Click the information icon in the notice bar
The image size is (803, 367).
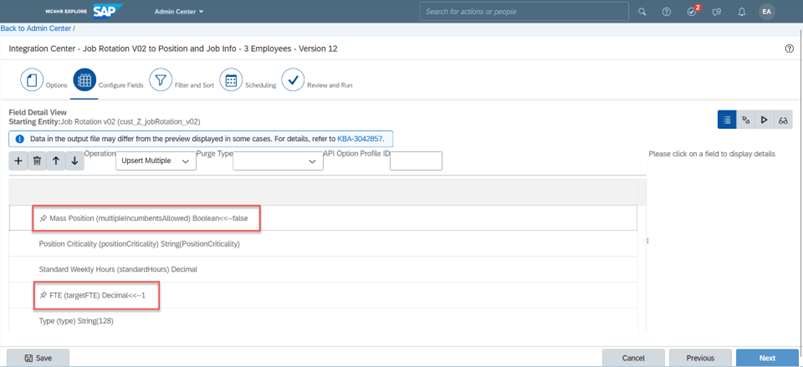20,139
